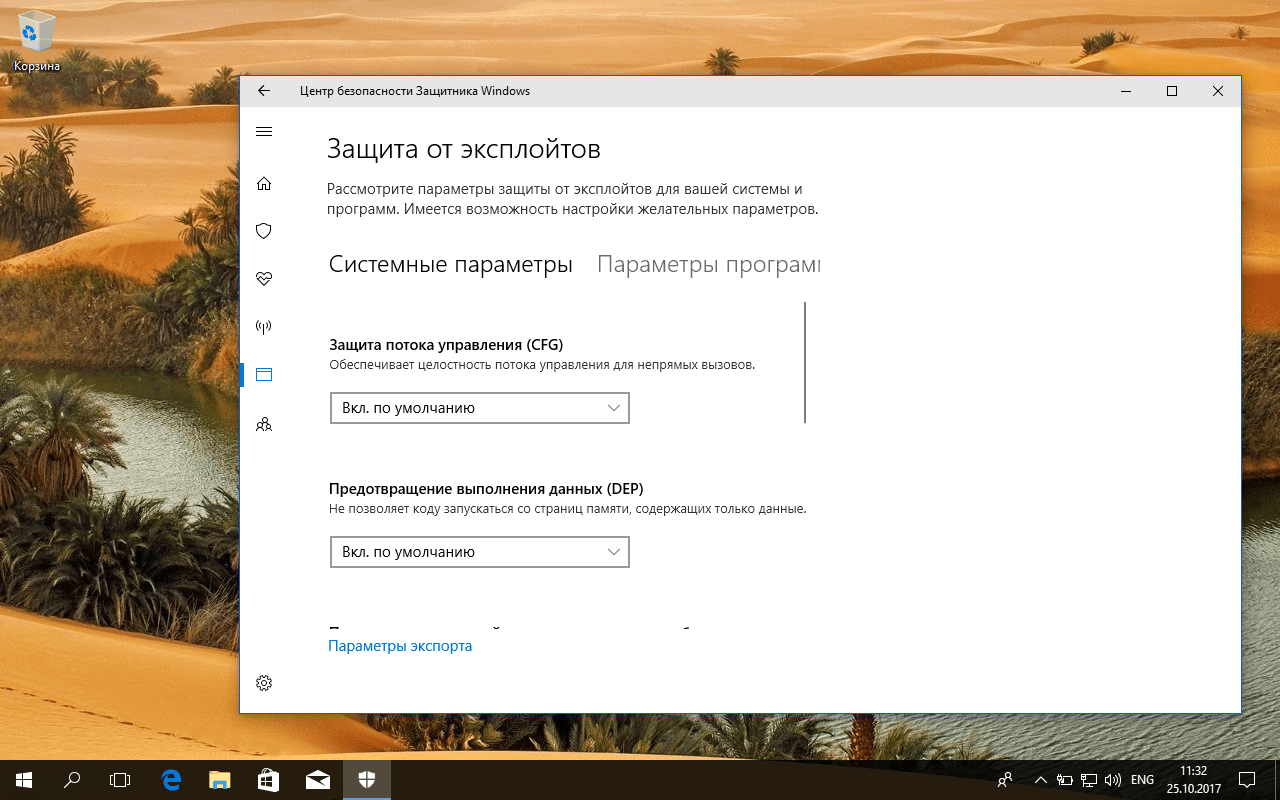Click the Защита потока управления (CFG) label
This screenshot has height=800, width=1280.
(x=446, y=345)
